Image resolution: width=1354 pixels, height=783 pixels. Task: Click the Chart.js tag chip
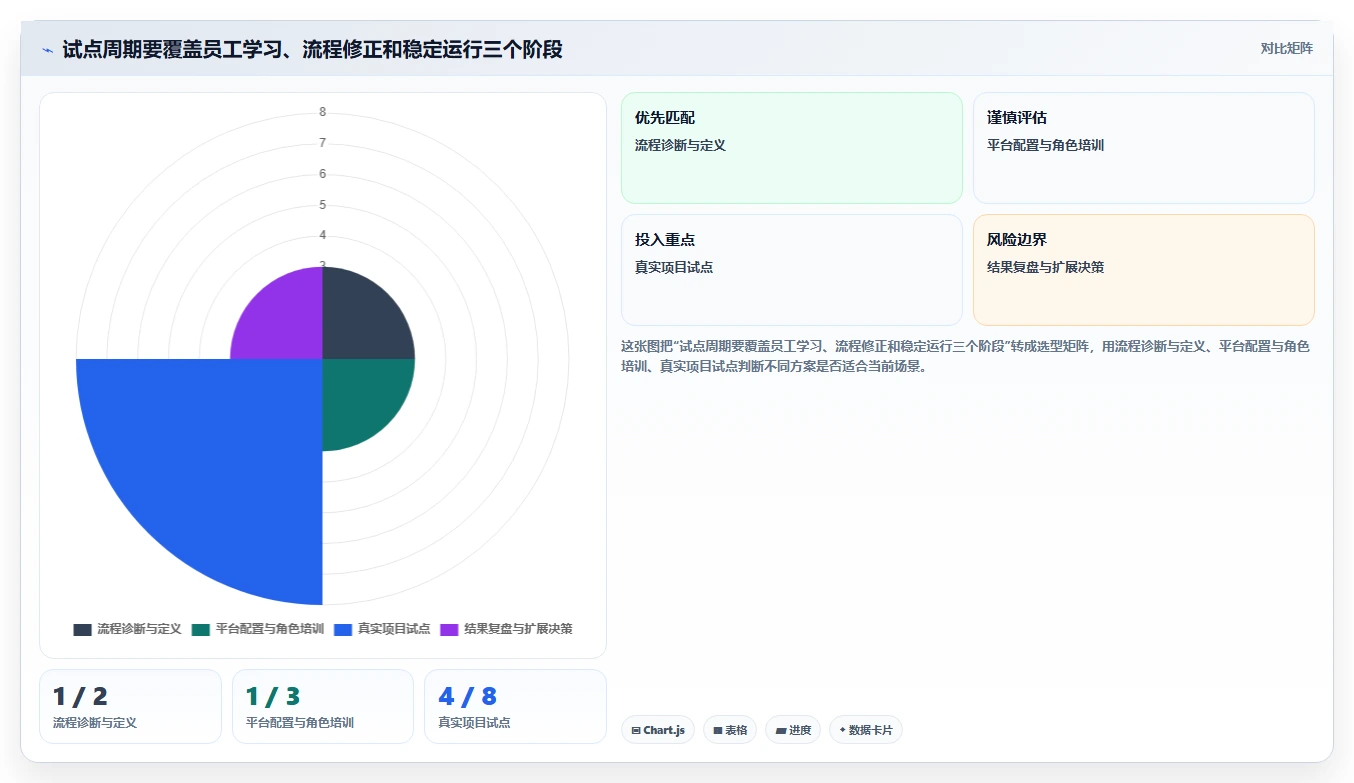pos(658,730)
